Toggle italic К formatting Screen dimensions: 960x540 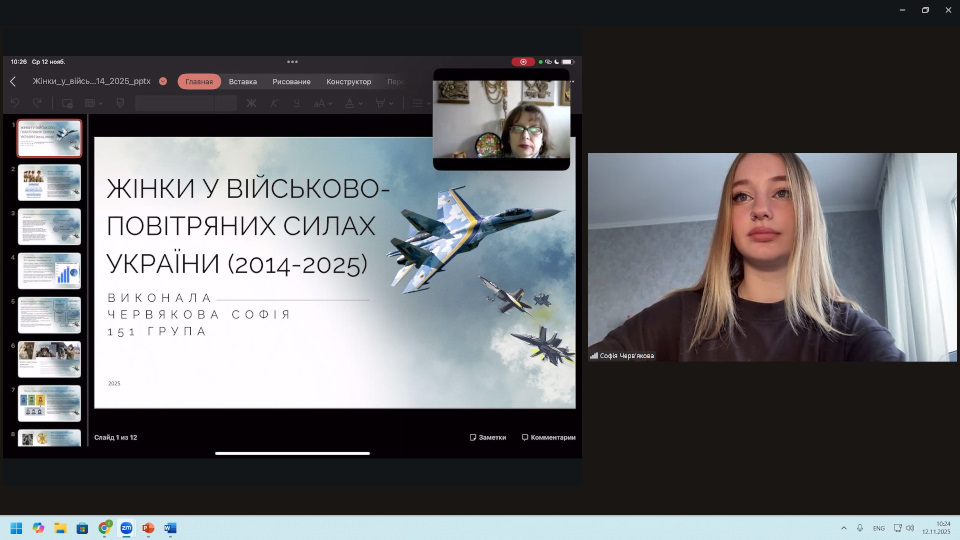click(275, 103)
